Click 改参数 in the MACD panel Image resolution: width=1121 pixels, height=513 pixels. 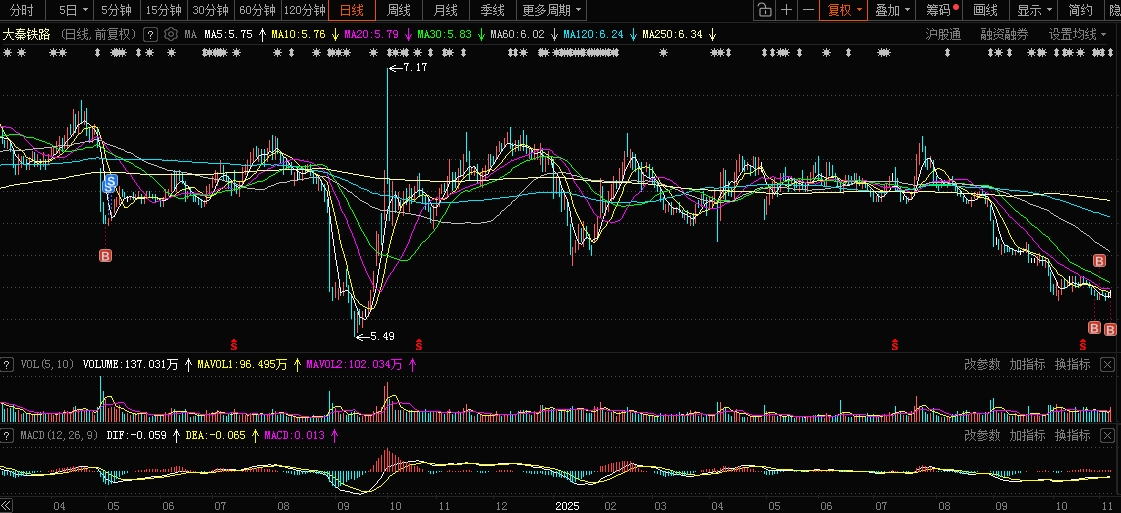point(982,436)
